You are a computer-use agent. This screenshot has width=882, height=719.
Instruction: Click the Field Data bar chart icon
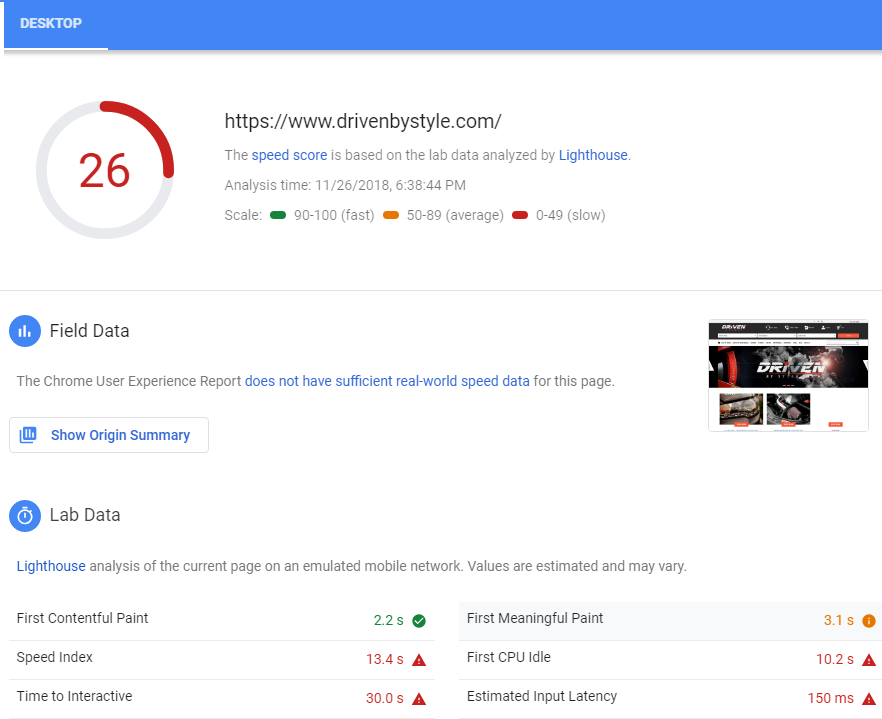[x=25, y=331]
